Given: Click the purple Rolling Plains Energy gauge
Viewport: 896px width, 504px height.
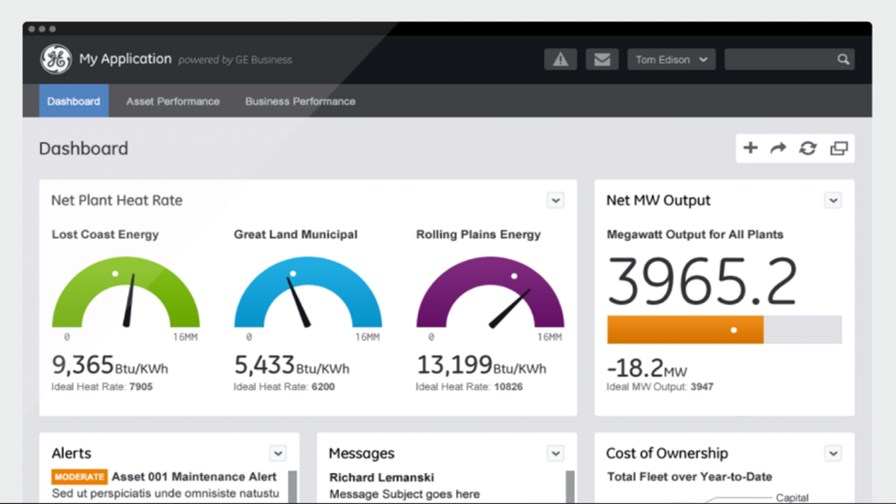Looking at the screenshot, I should [490, 292].
